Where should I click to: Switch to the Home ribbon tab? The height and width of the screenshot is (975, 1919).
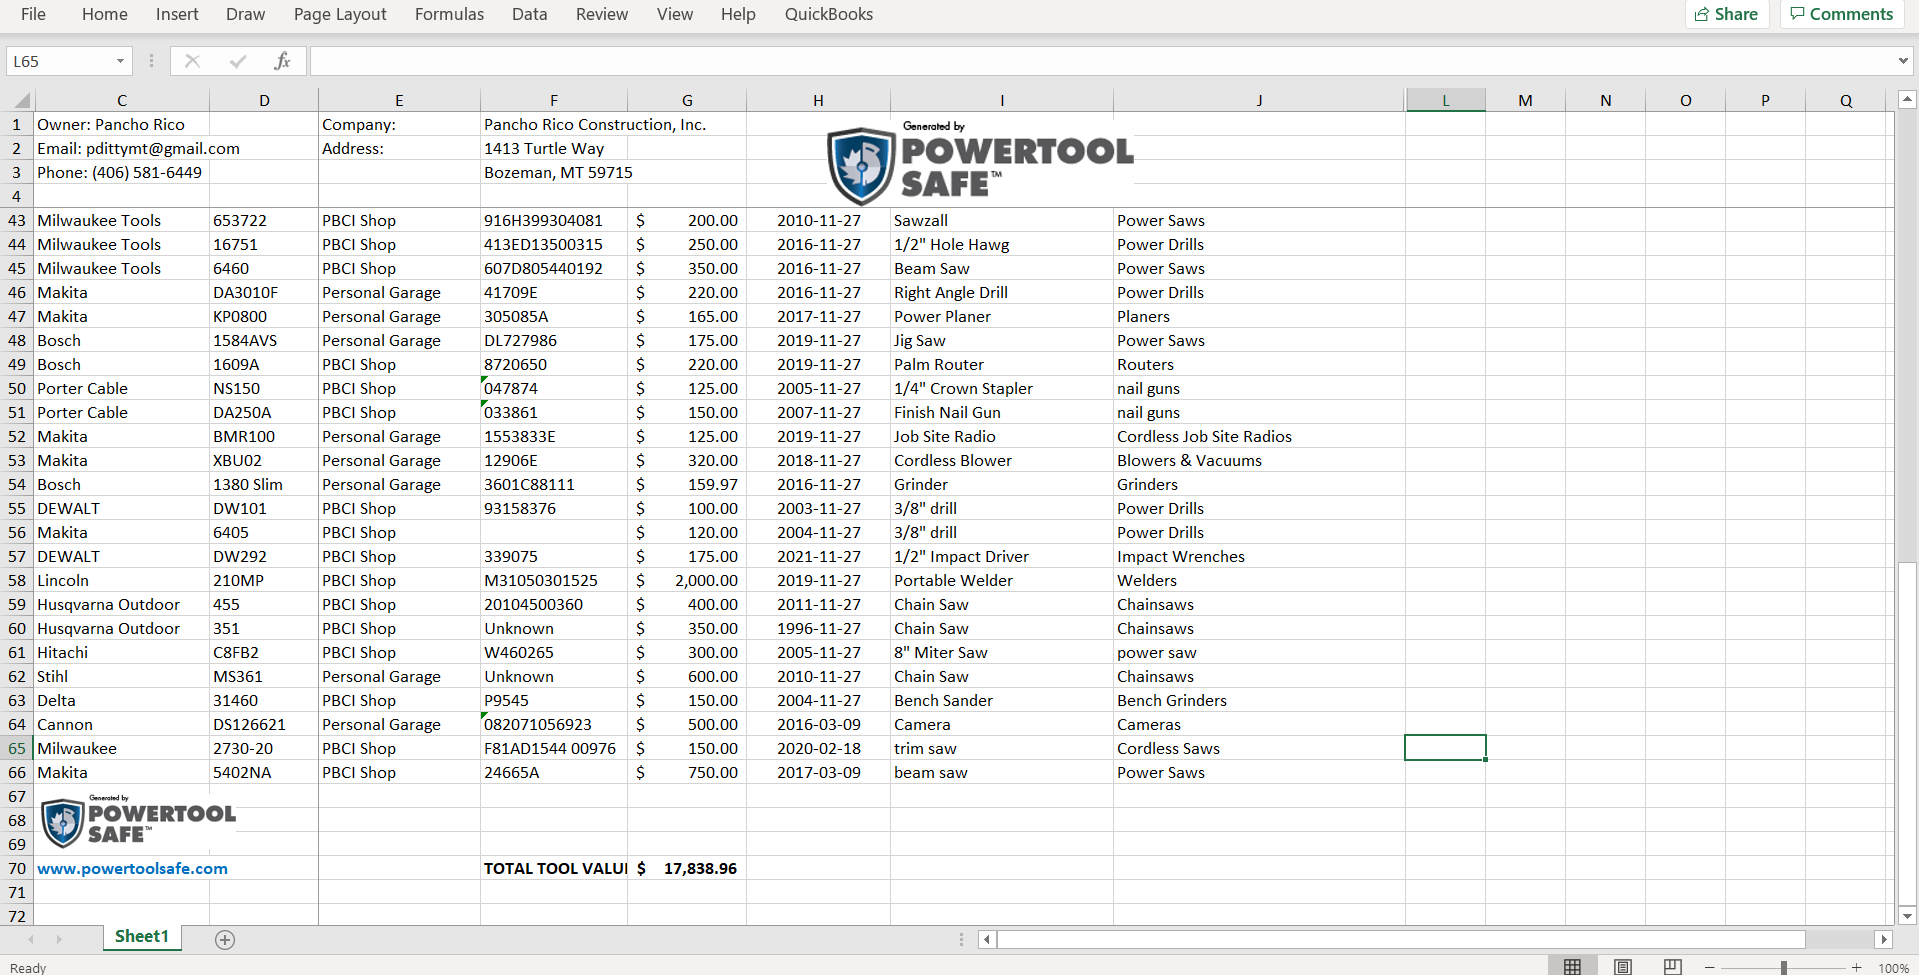tap(105, 14)
